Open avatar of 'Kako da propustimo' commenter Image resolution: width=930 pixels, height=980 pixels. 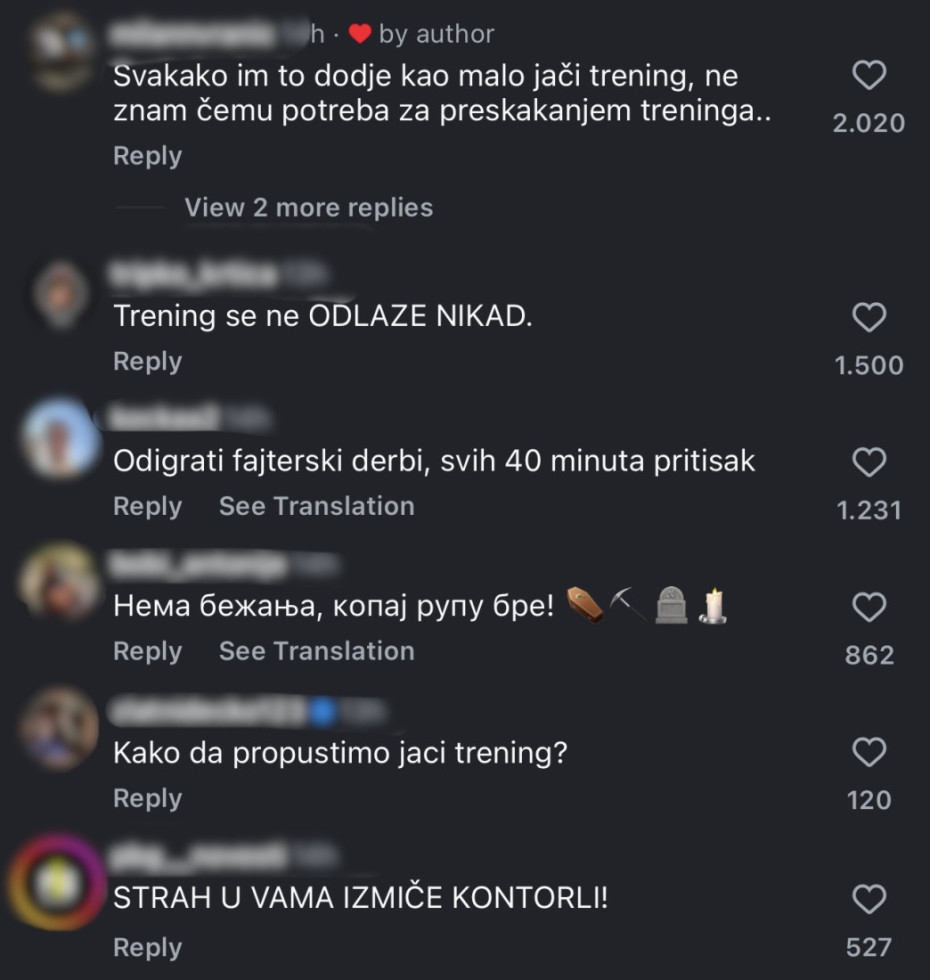pos(60,730)
